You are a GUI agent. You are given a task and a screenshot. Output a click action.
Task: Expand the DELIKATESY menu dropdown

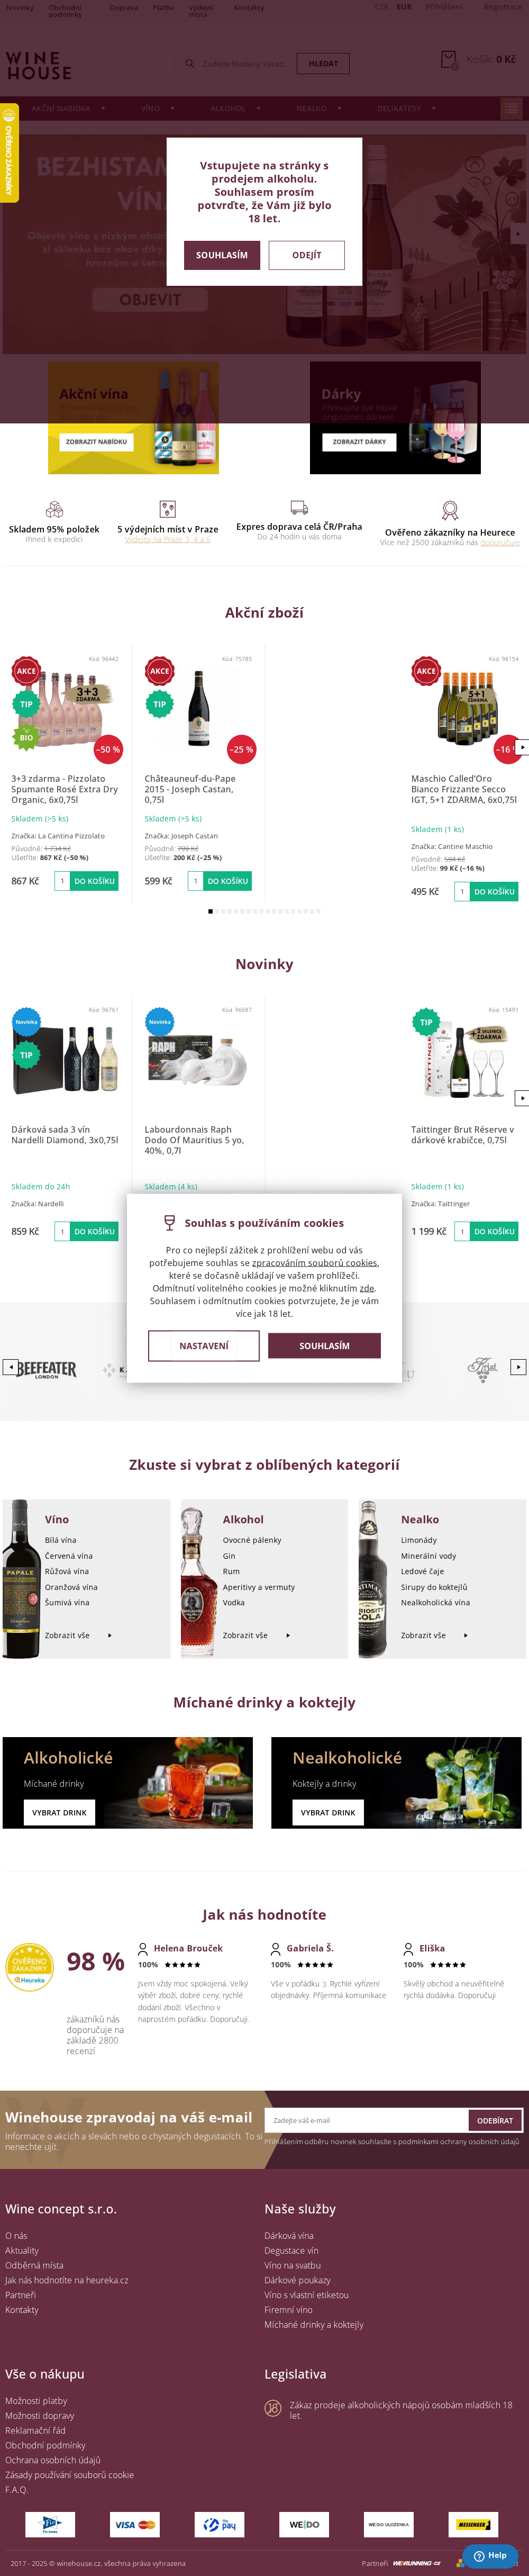[406, 108]
